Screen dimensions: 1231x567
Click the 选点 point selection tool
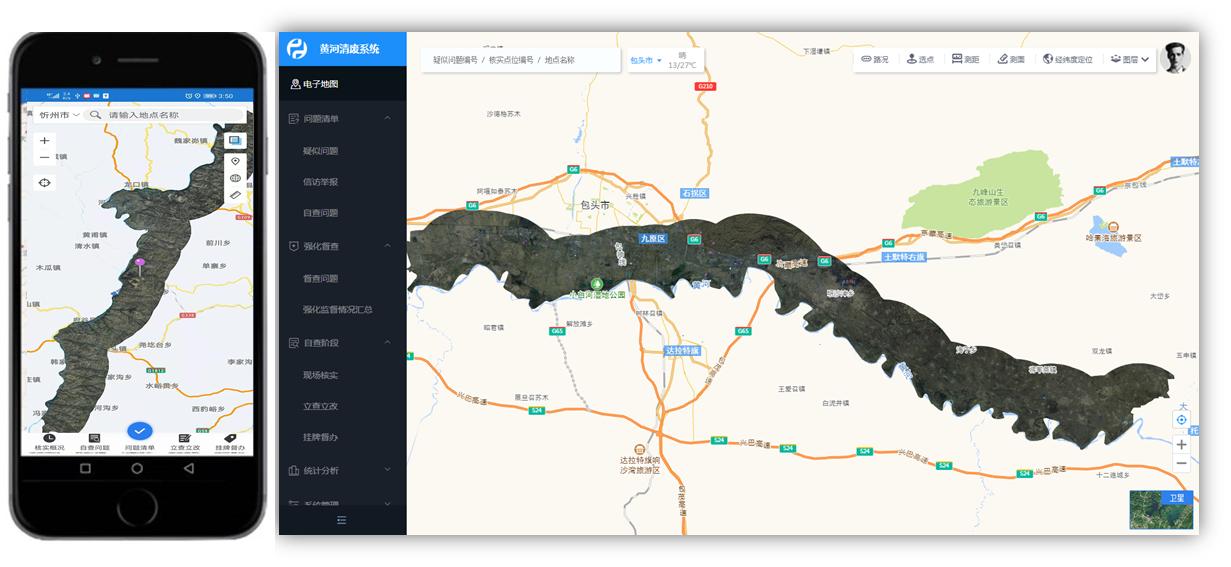point(920,59)
